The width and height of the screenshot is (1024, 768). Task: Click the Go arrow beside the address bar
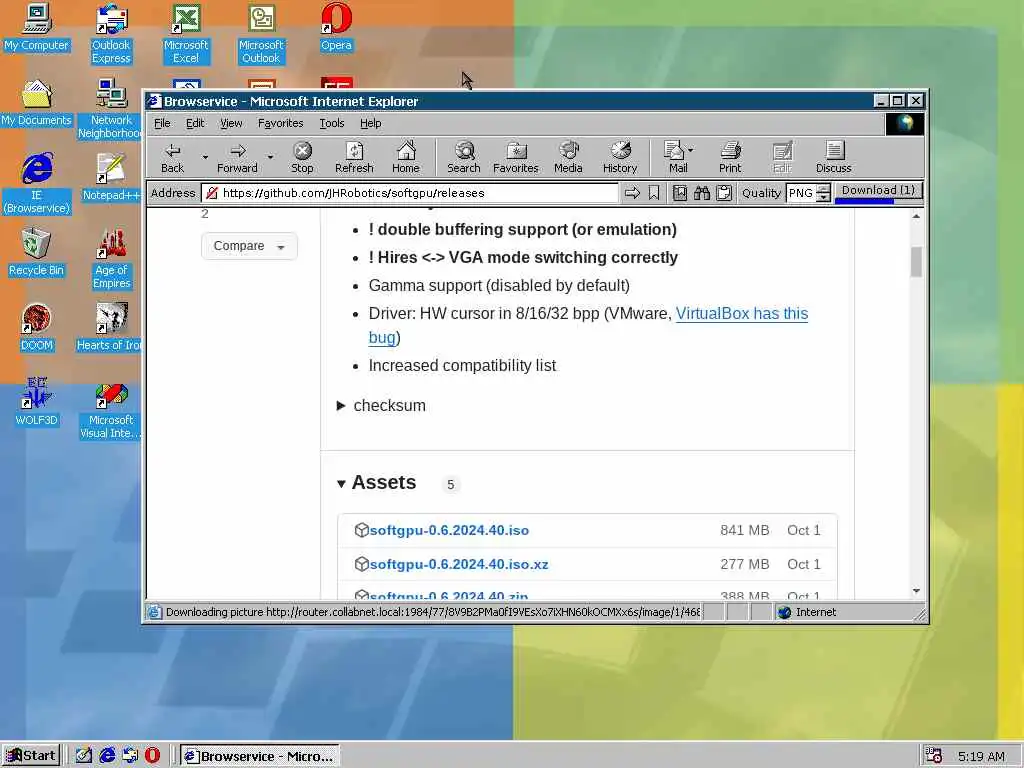point(632,193)
